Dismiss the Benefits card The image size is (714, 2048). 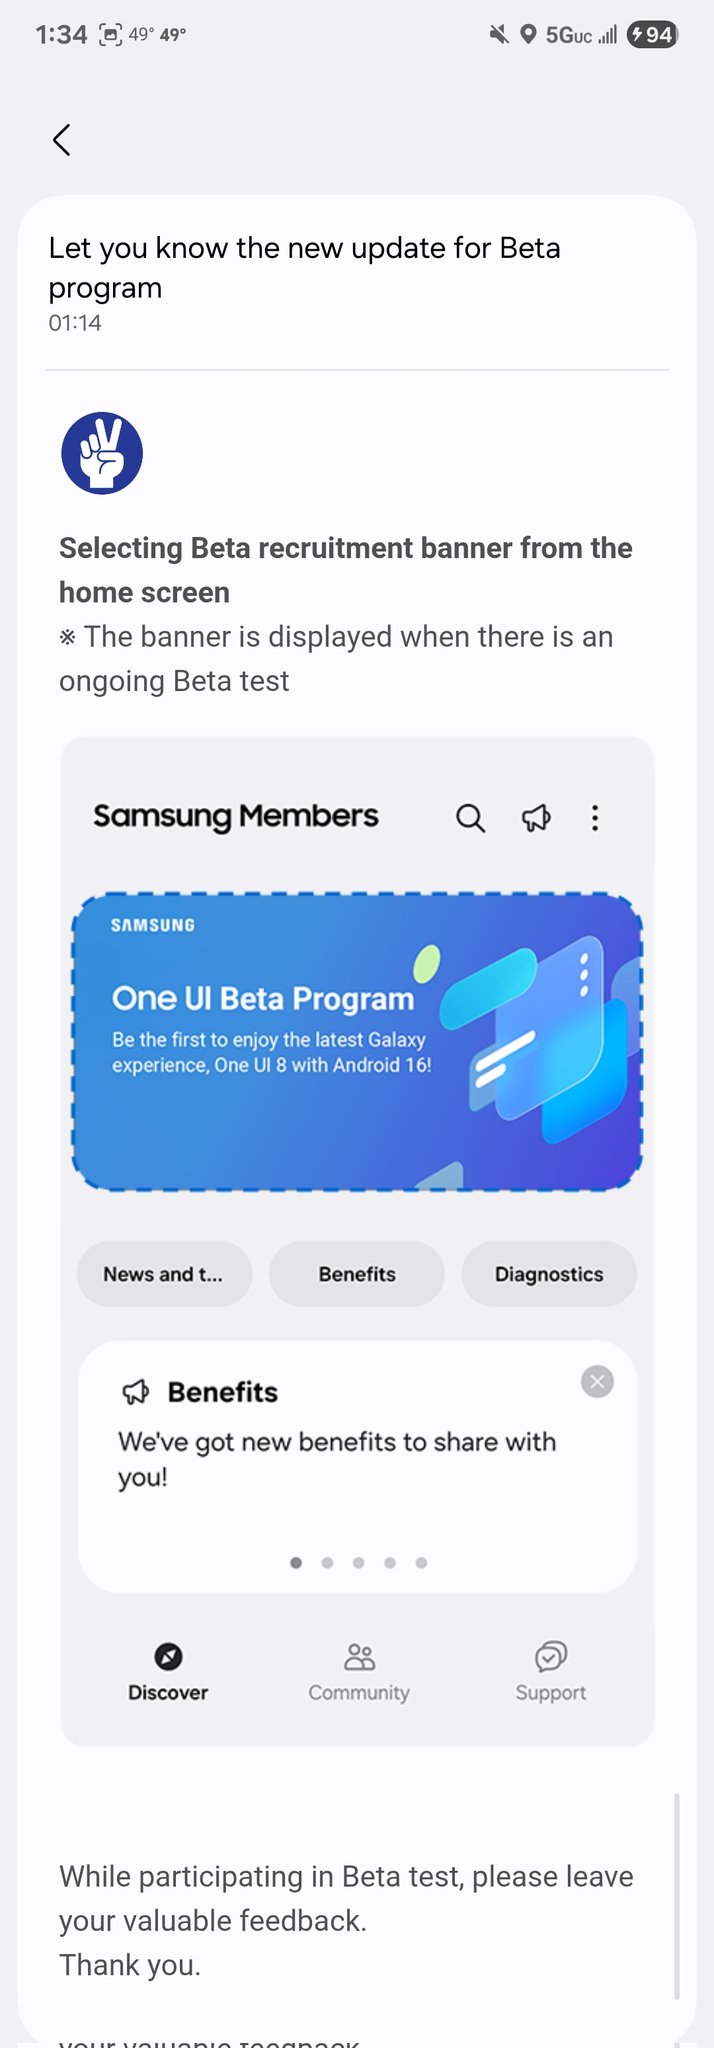tap(597, 1382)
